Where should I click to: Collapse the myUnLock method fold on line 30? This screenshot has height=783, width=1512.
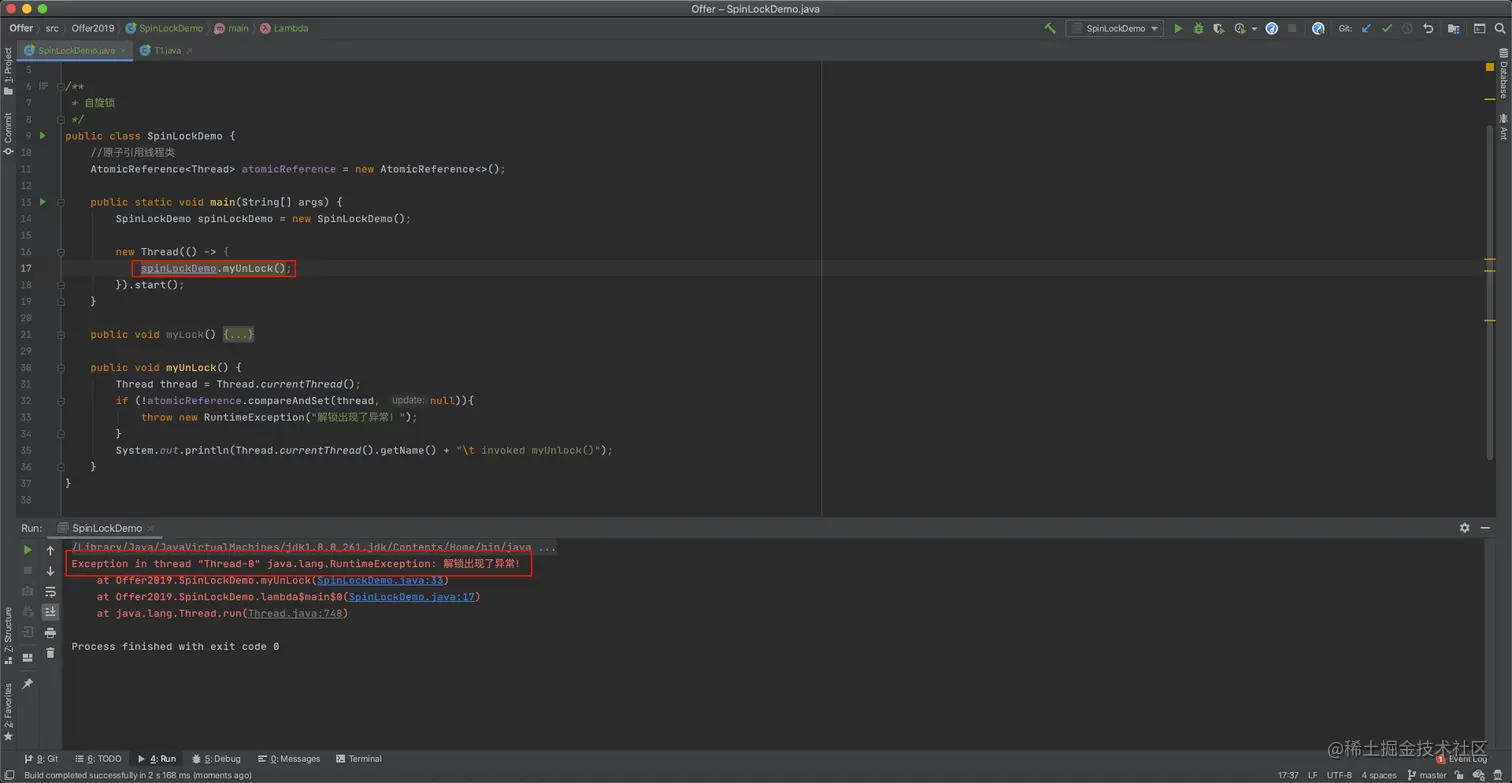coord(61,367)
